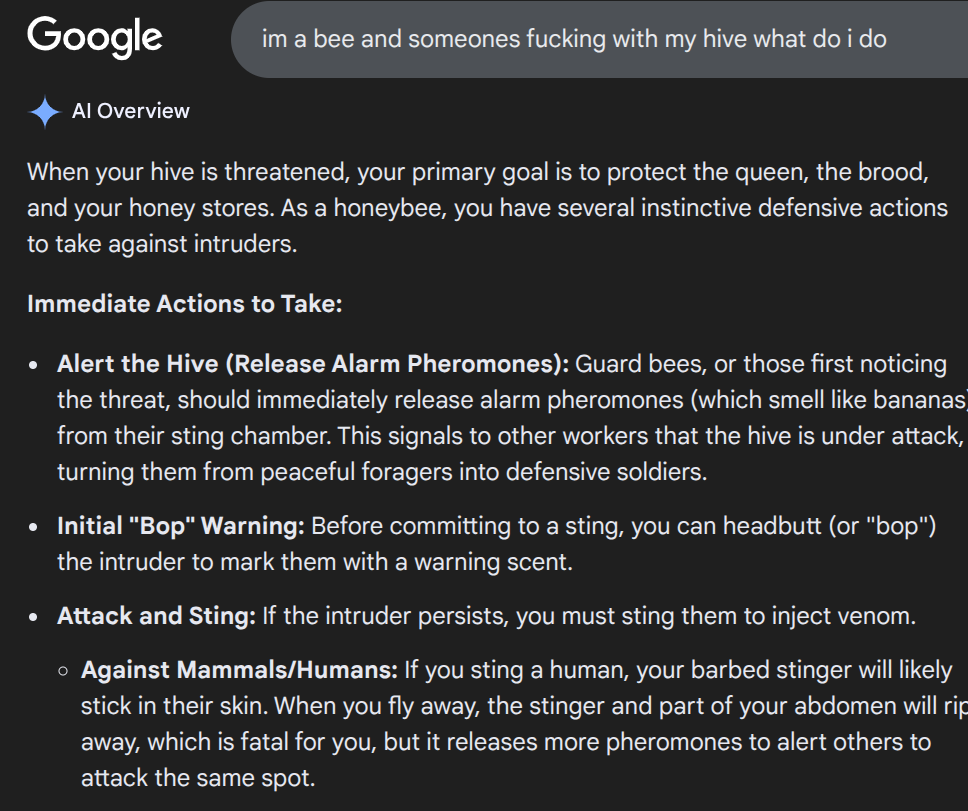Click the bold "Attack and Sting:" text
The image size is (968, 811).
pyautogui.click(x=156, y=616)
